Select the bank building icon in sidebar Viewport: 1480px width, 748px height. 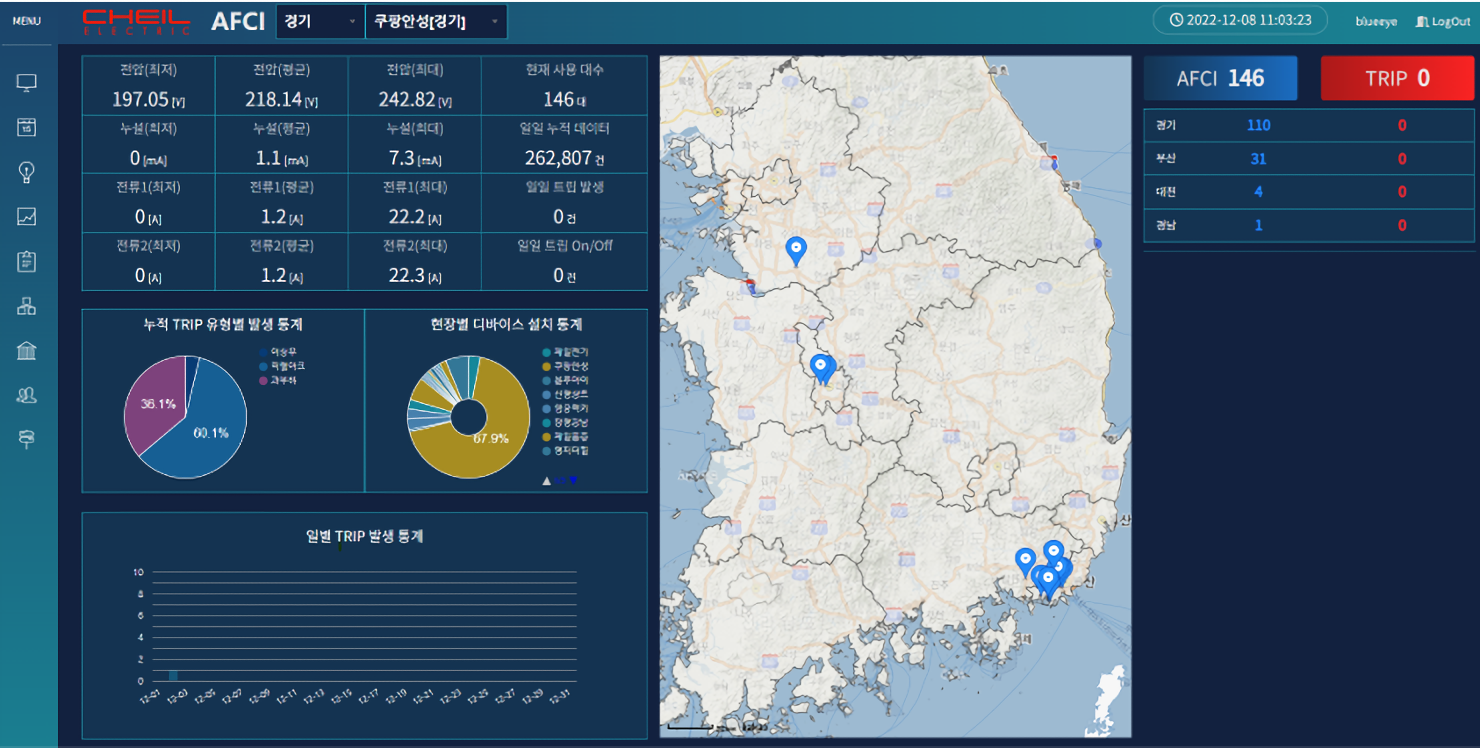27,350
